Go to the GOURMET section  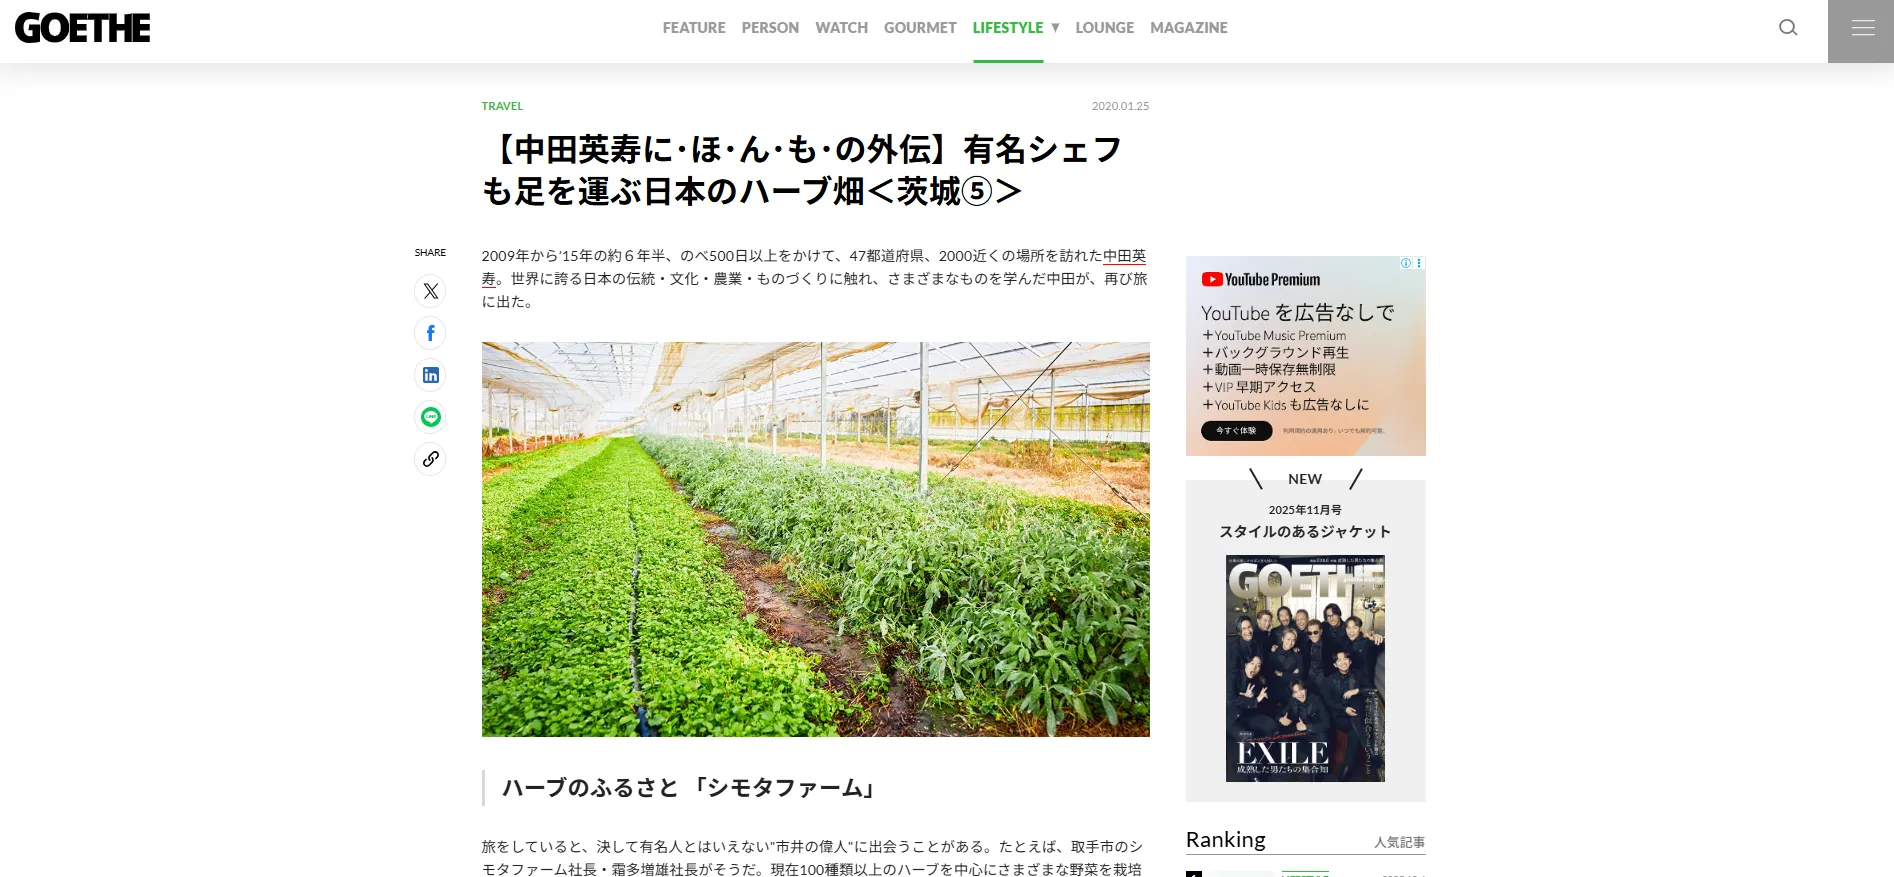point(920,28)
